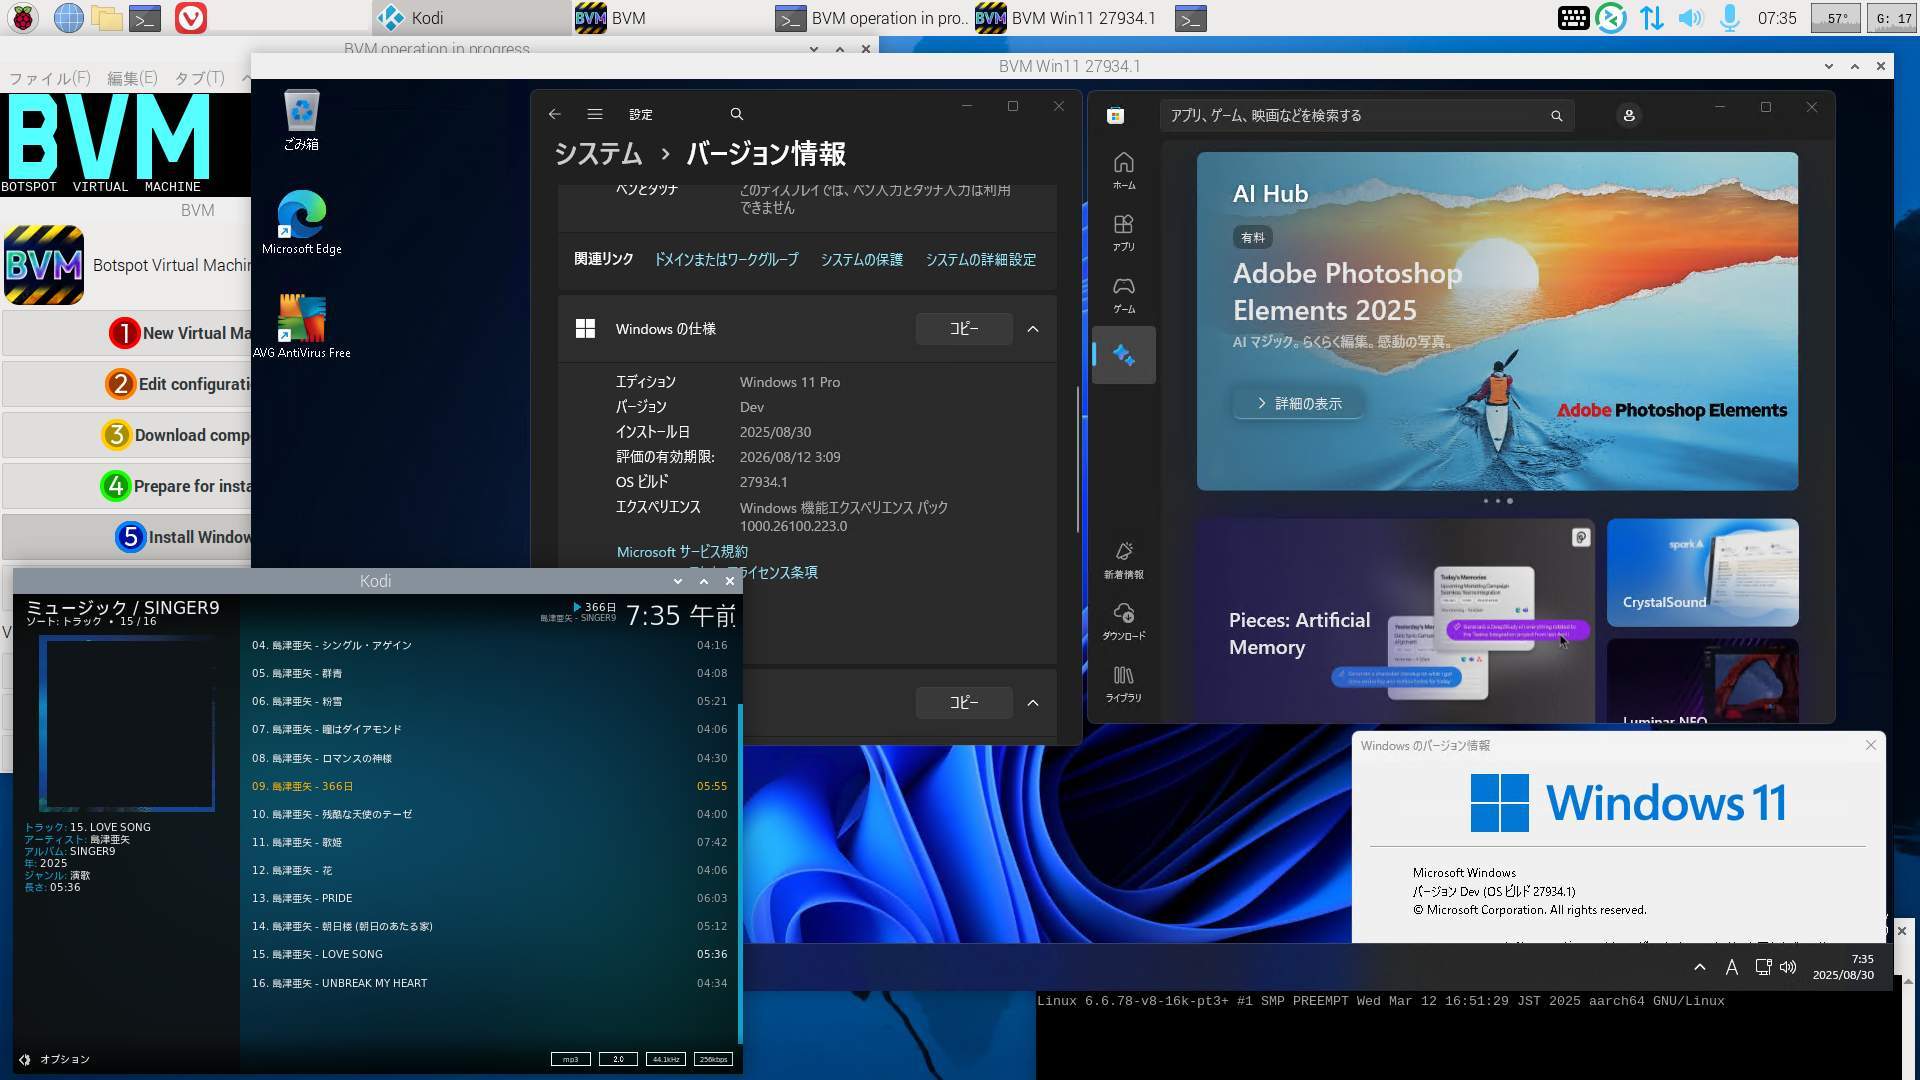The width and height of the screenshot is (1920, 1080).
Task: Open the Microsoft service agreement link
Action: [x=682, y=552]
